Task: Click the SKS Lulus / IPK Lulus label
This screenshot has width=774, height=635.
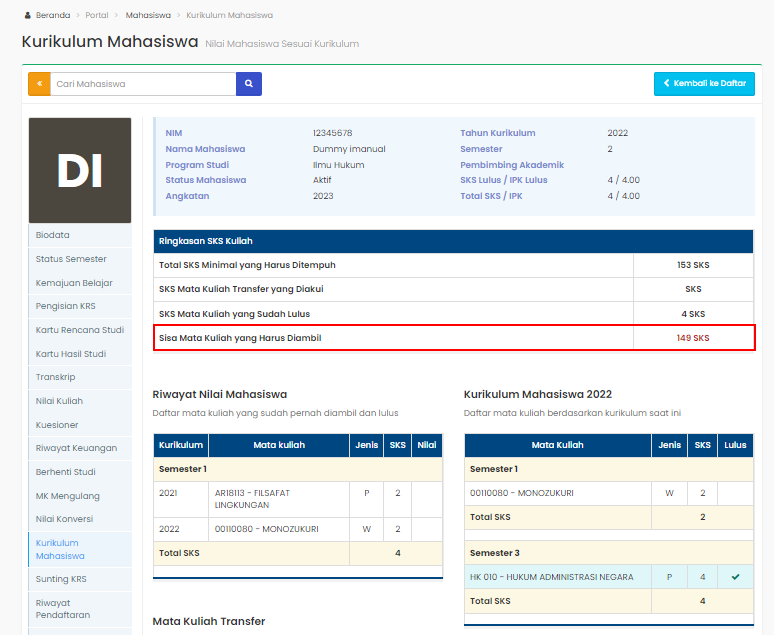Action: pyautogui.click(x=503, y=180)
